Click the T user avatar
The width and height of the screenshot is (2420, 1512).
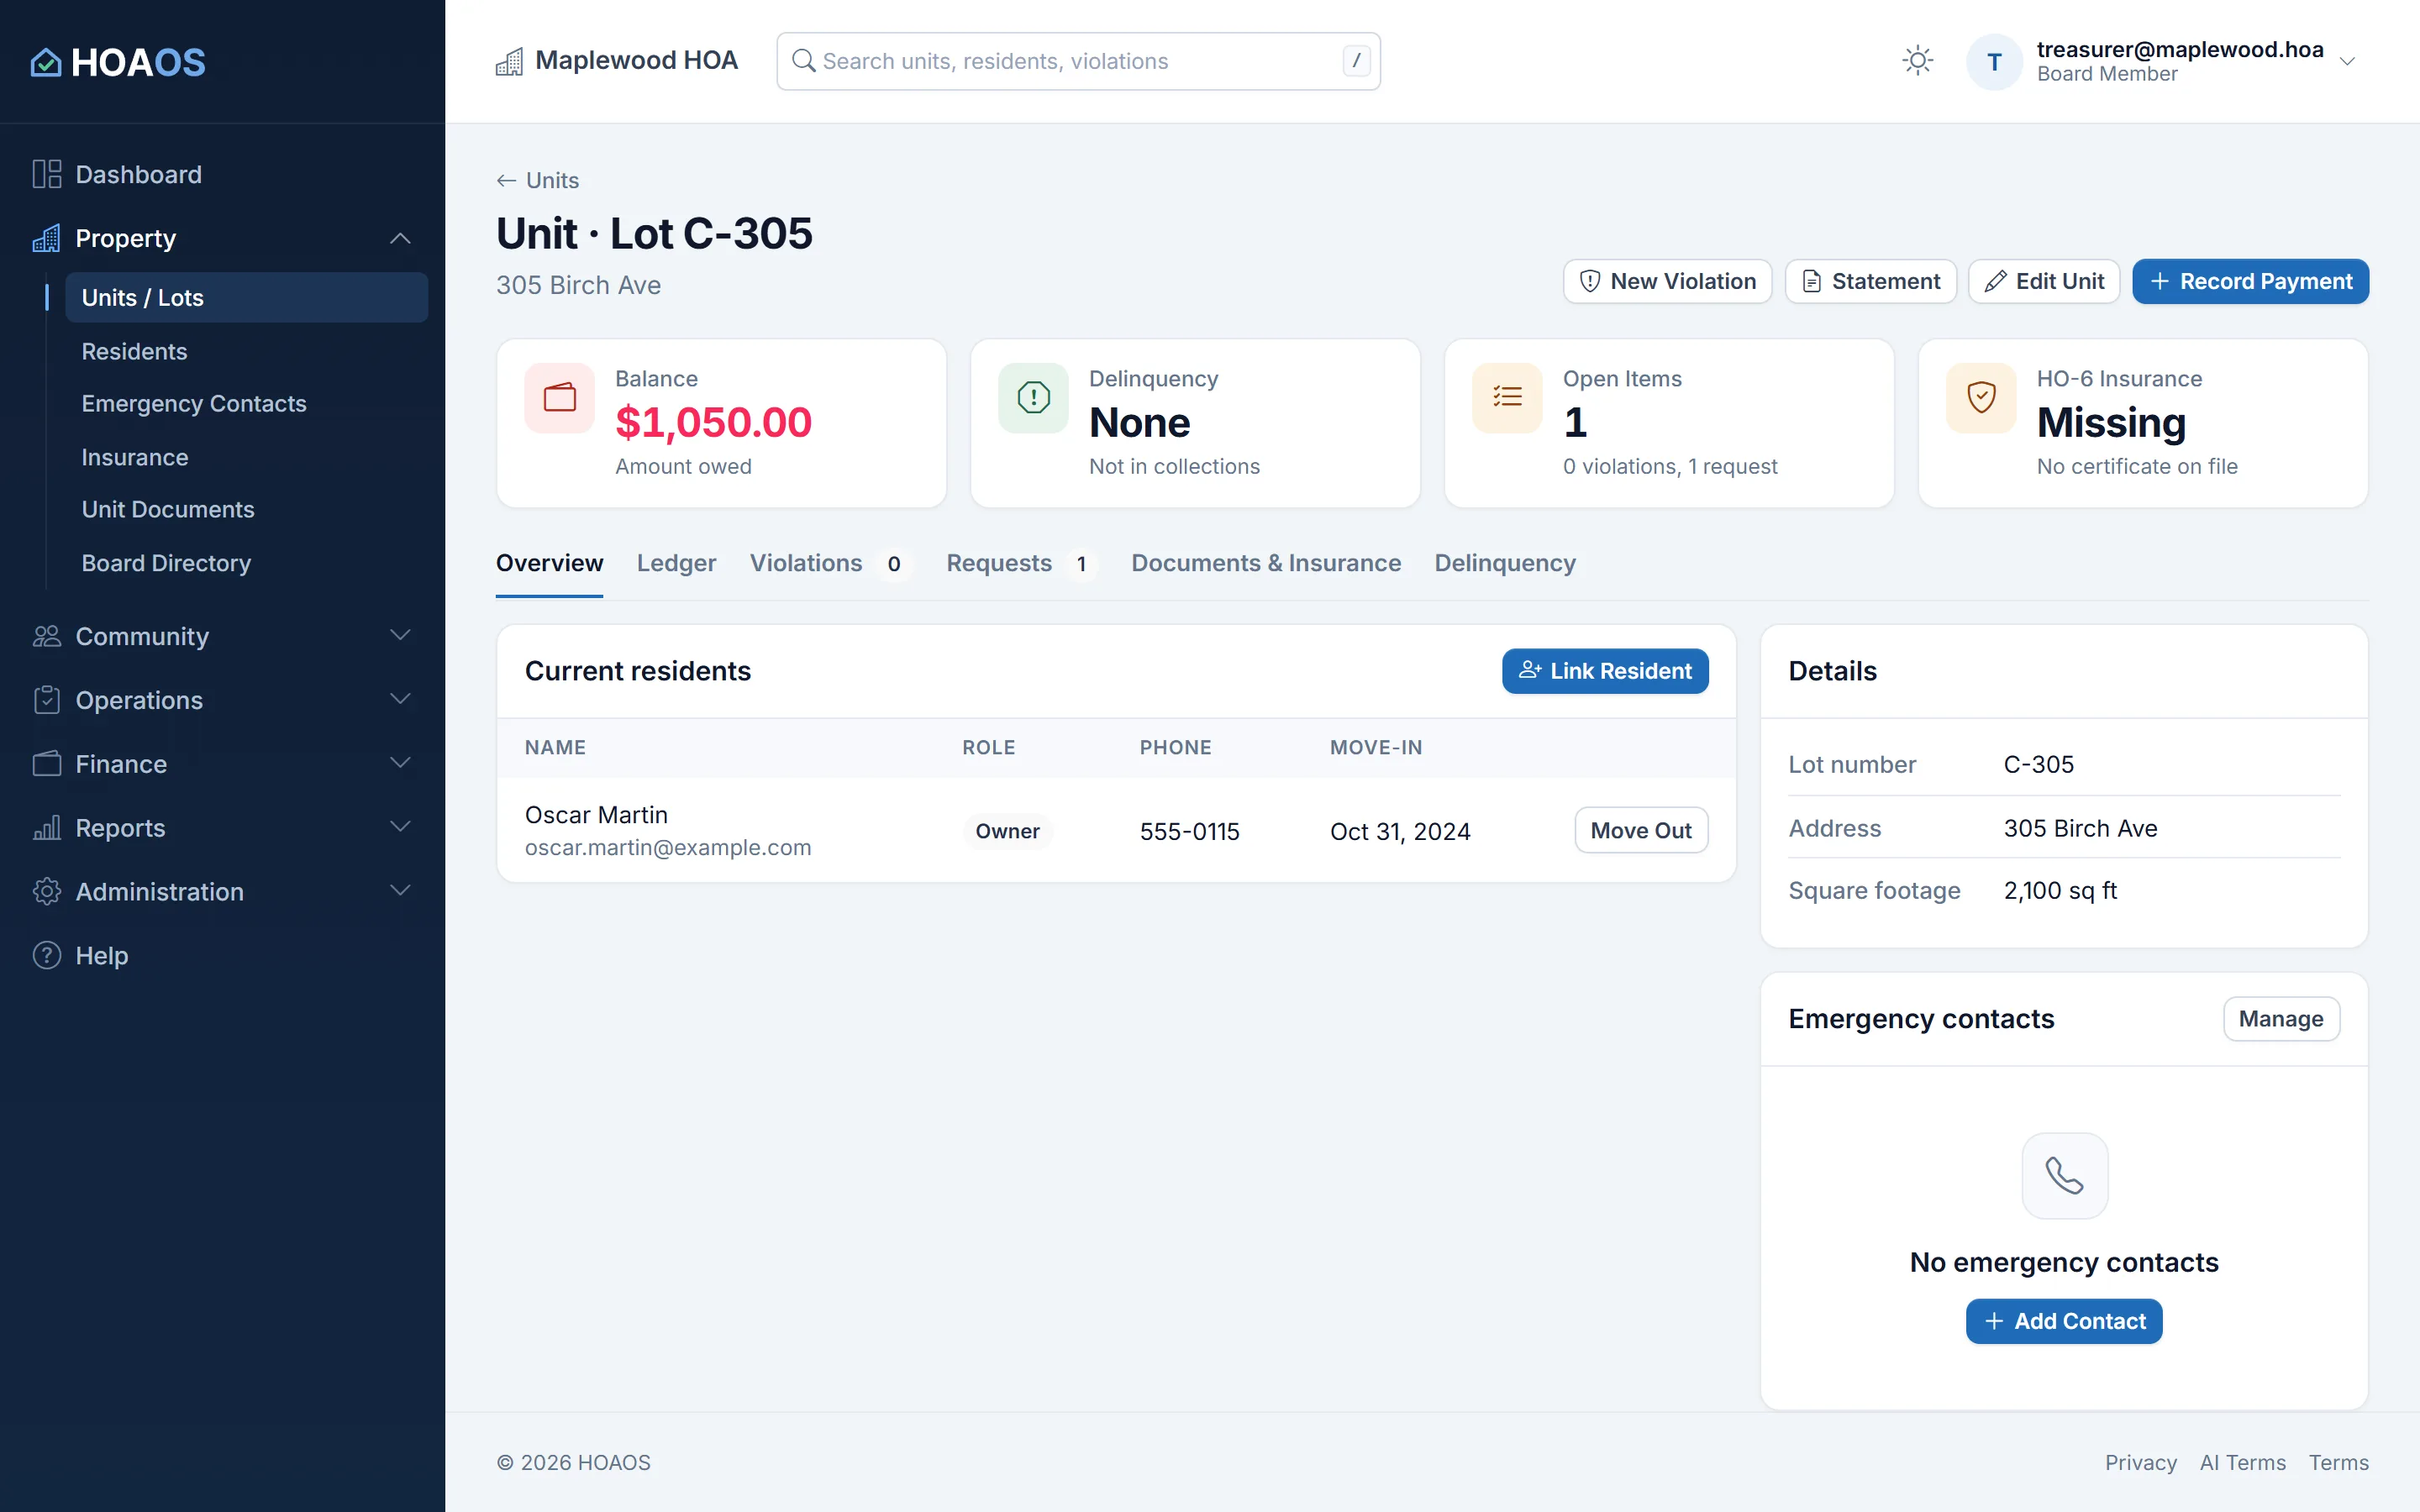point(1994,62)
